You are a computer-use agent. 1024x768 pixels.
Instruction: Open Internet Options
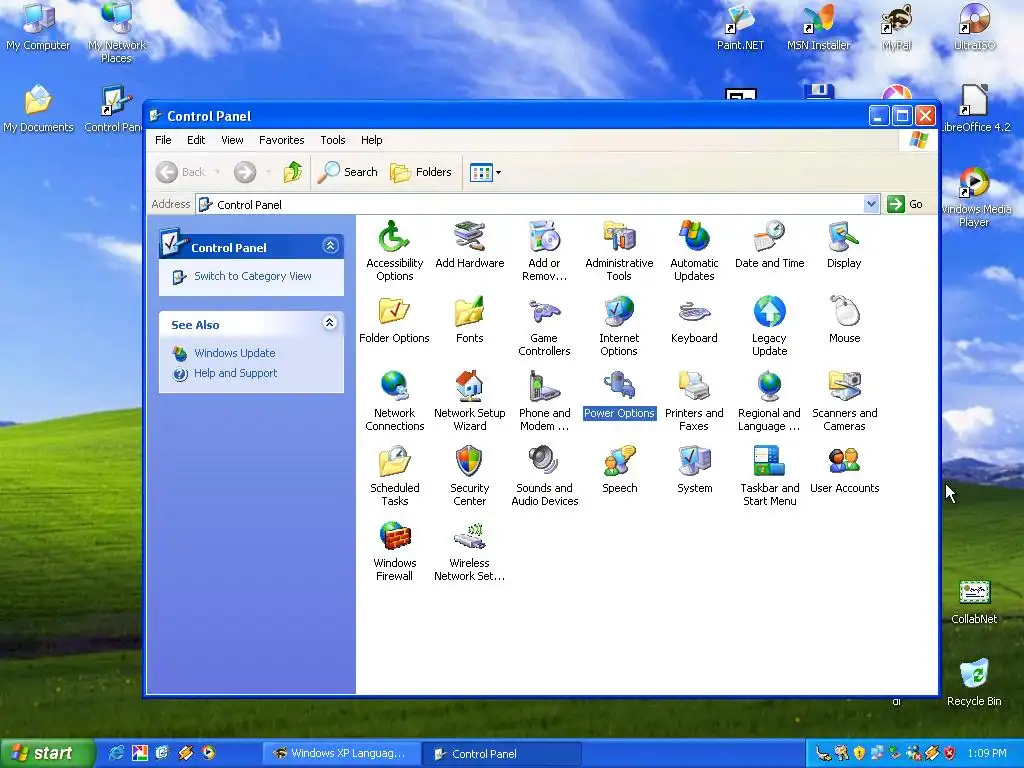pyautogui.click(x=619, y=326)
